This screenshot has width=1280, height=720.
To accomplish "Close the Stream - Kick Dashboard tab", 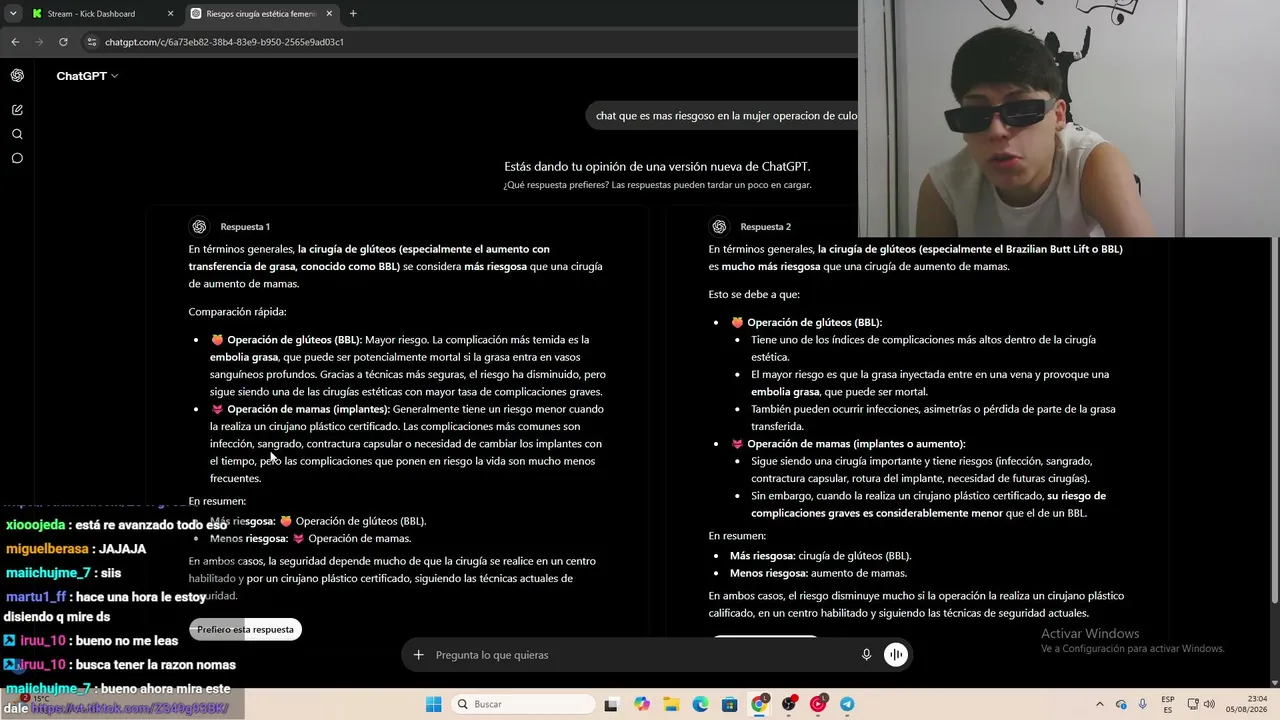I will pos(170,14).
